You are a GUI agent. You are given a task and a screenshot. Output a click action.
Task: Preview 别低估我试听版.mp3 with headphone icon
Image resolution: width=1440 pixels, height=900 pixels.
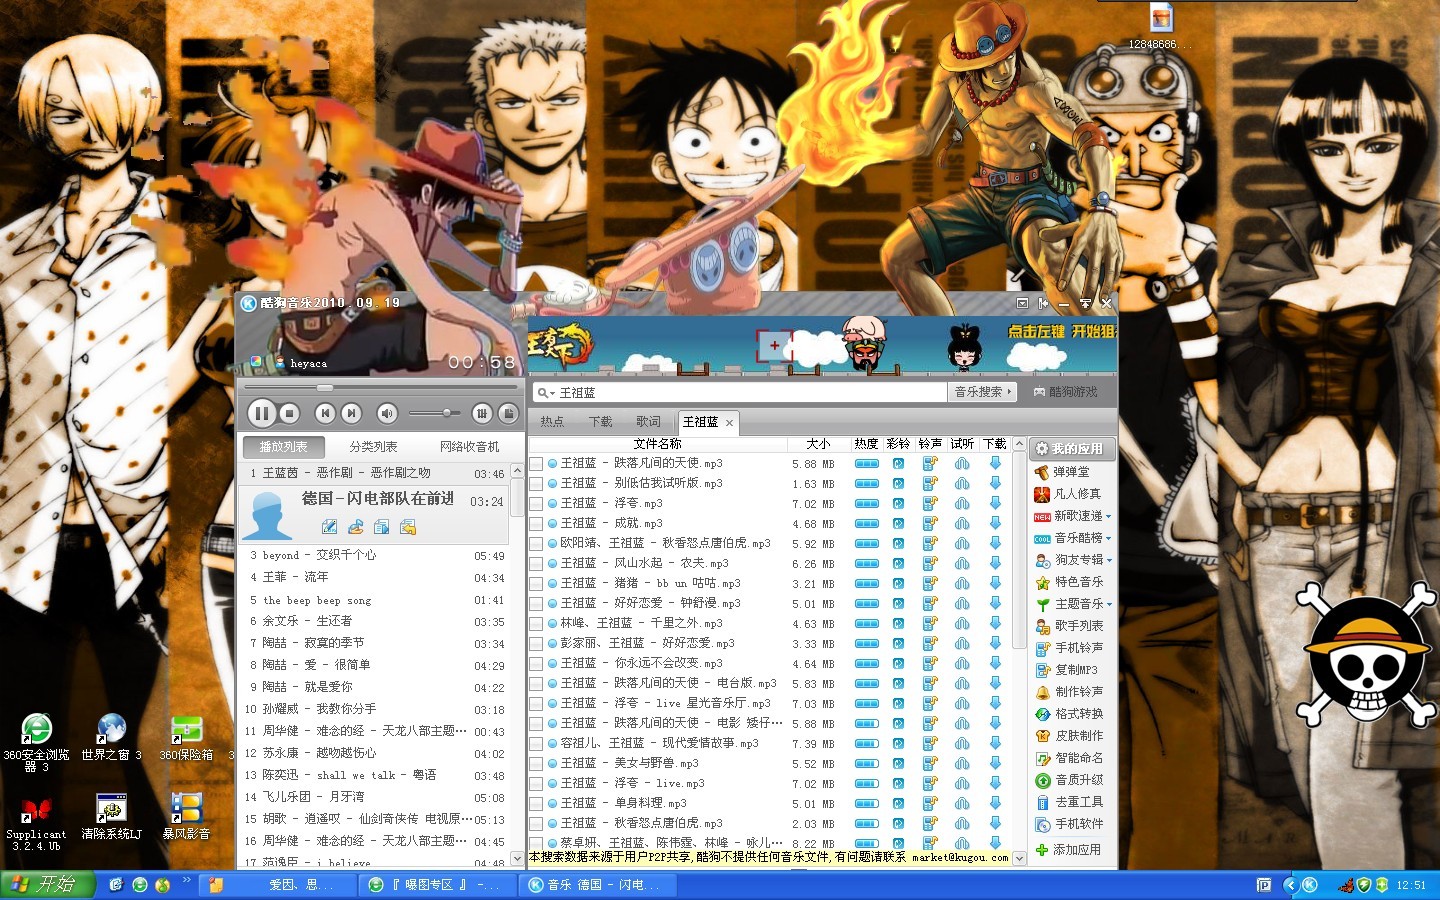tap(962, 483)
